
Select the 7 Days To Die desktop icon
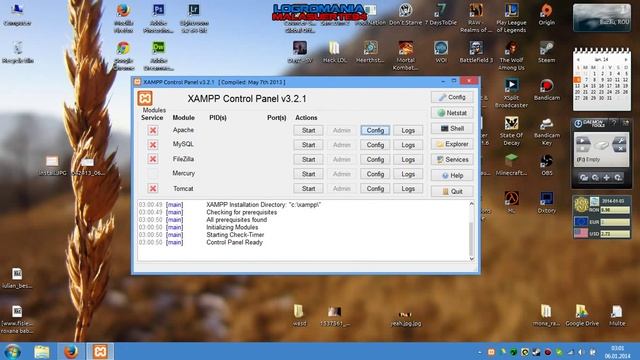pyautogui.click(x=441, y=15)
